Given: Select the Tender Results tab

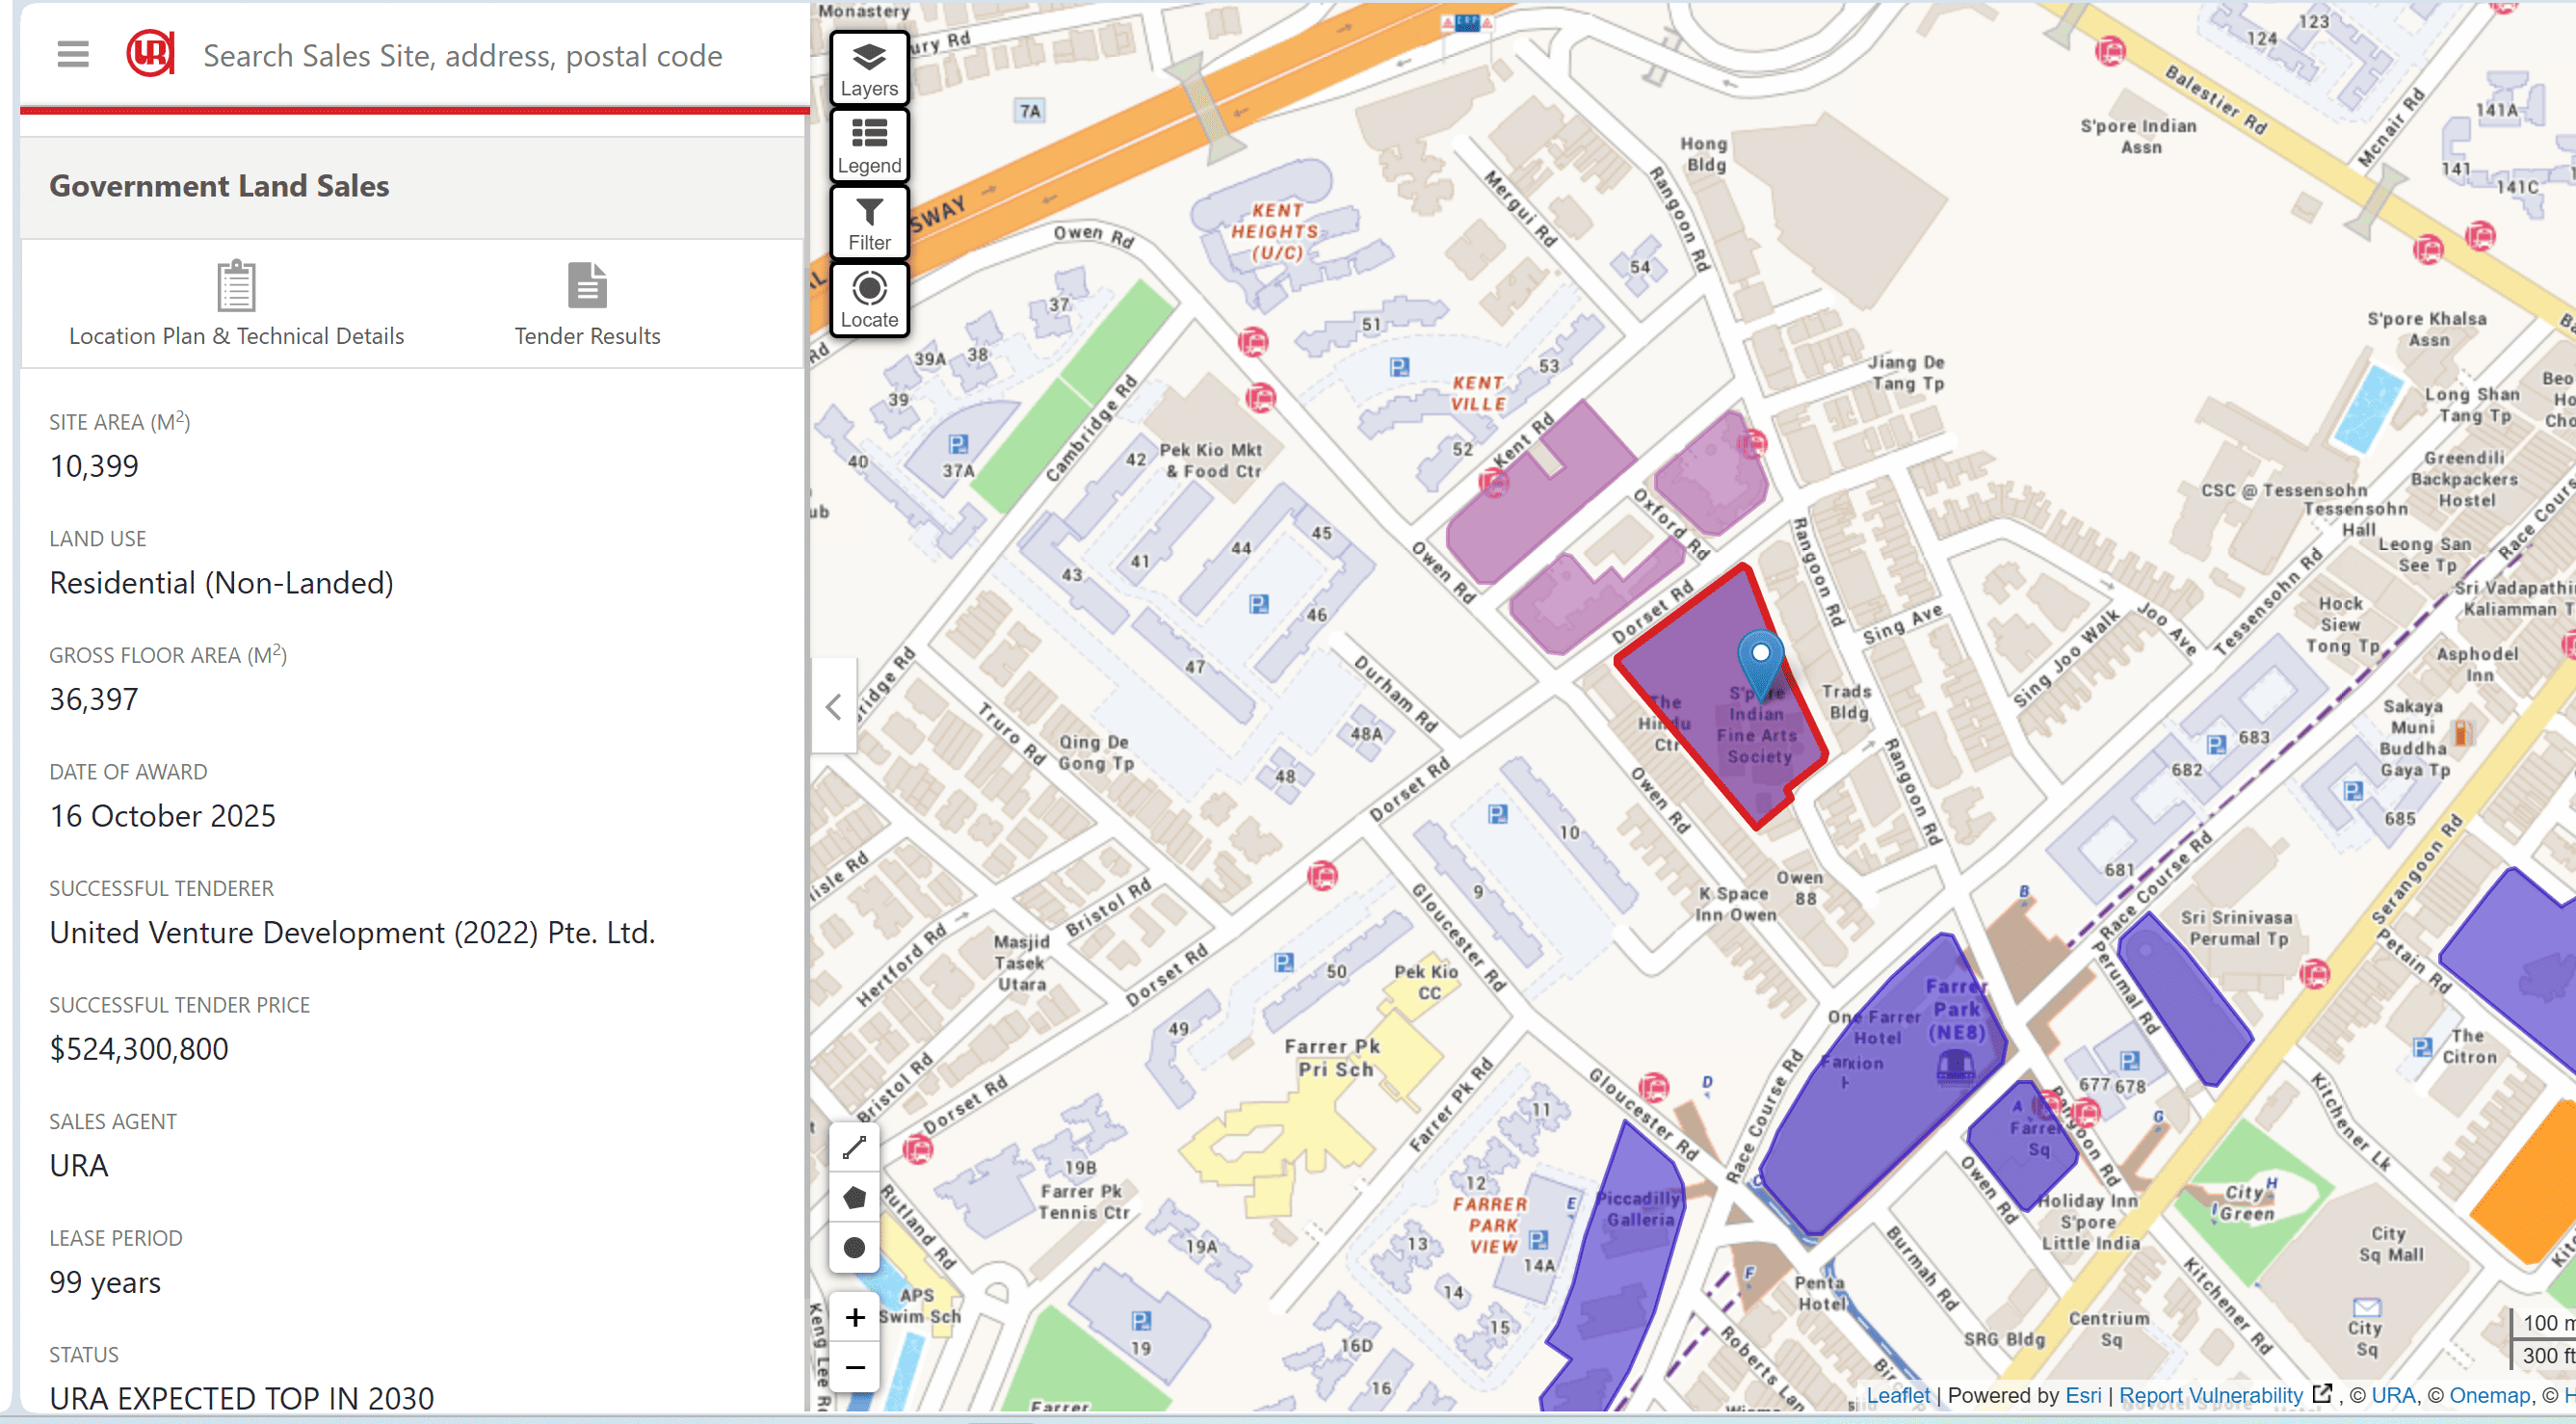Looking at the screenshot, I should tap(587, 304).
